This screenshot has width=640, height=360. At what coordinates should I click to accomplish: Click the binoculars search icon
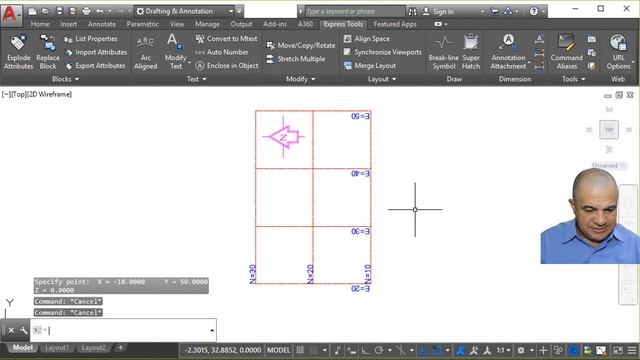[x=413, y=11]
